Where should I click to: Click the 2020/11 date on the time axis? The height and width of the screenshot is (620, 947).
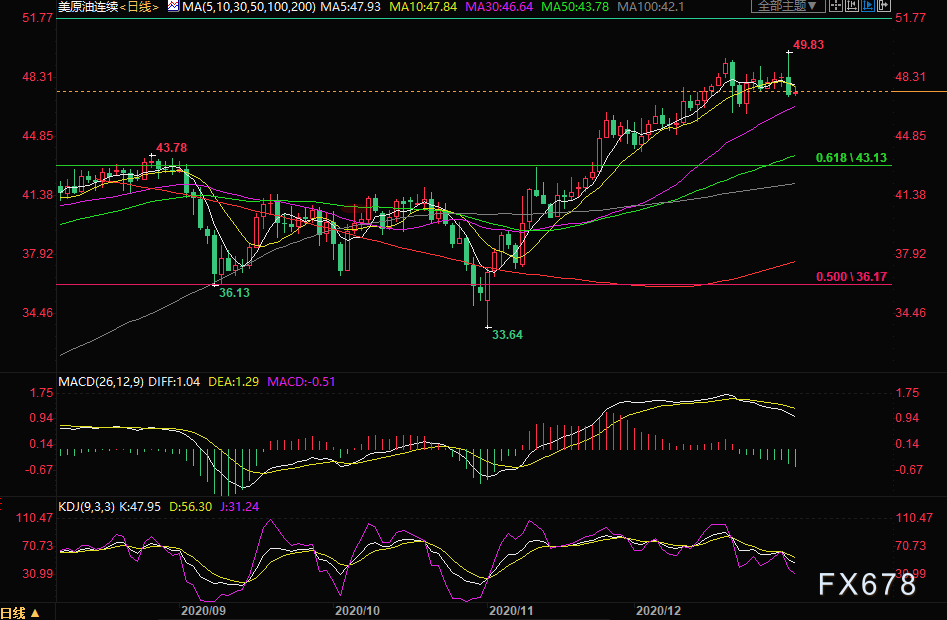pyautogui.click(x=513, y=609)
